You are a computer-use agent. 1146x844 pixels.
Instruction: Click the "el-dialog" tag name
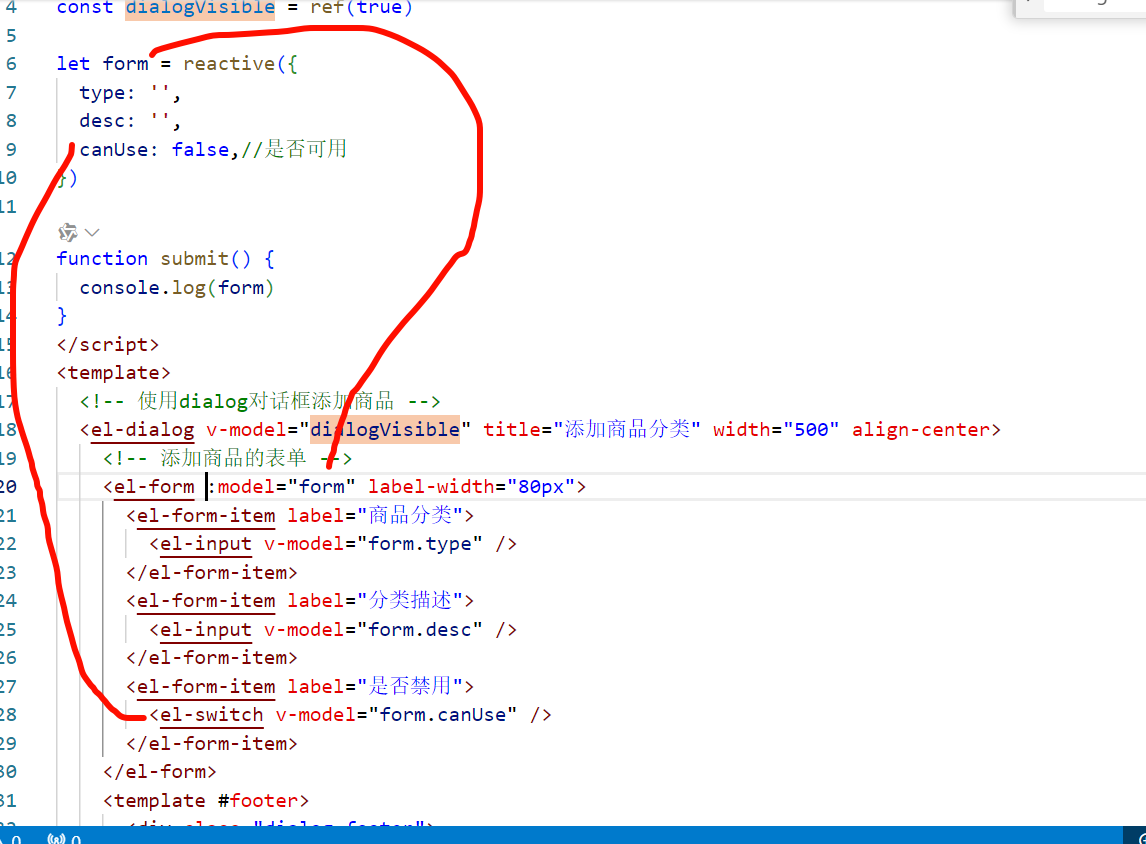click(x=143, y=430)
